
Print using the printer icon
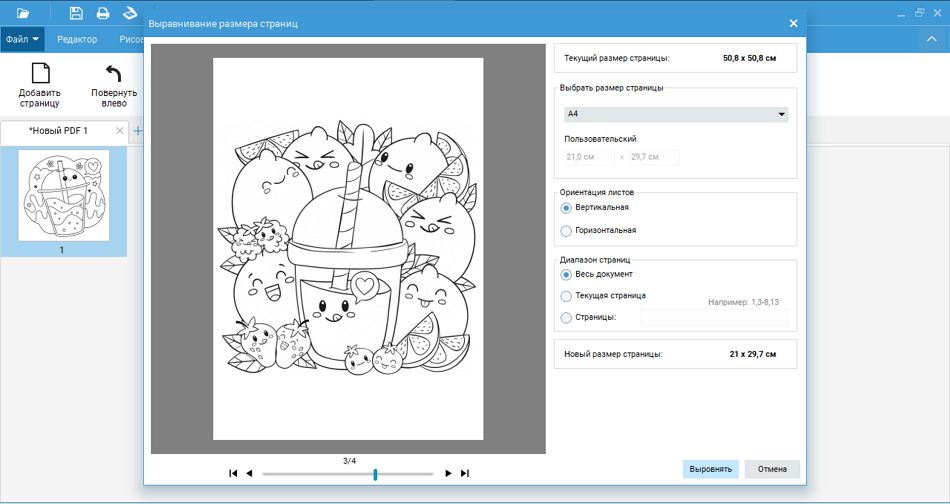(103, 13)
